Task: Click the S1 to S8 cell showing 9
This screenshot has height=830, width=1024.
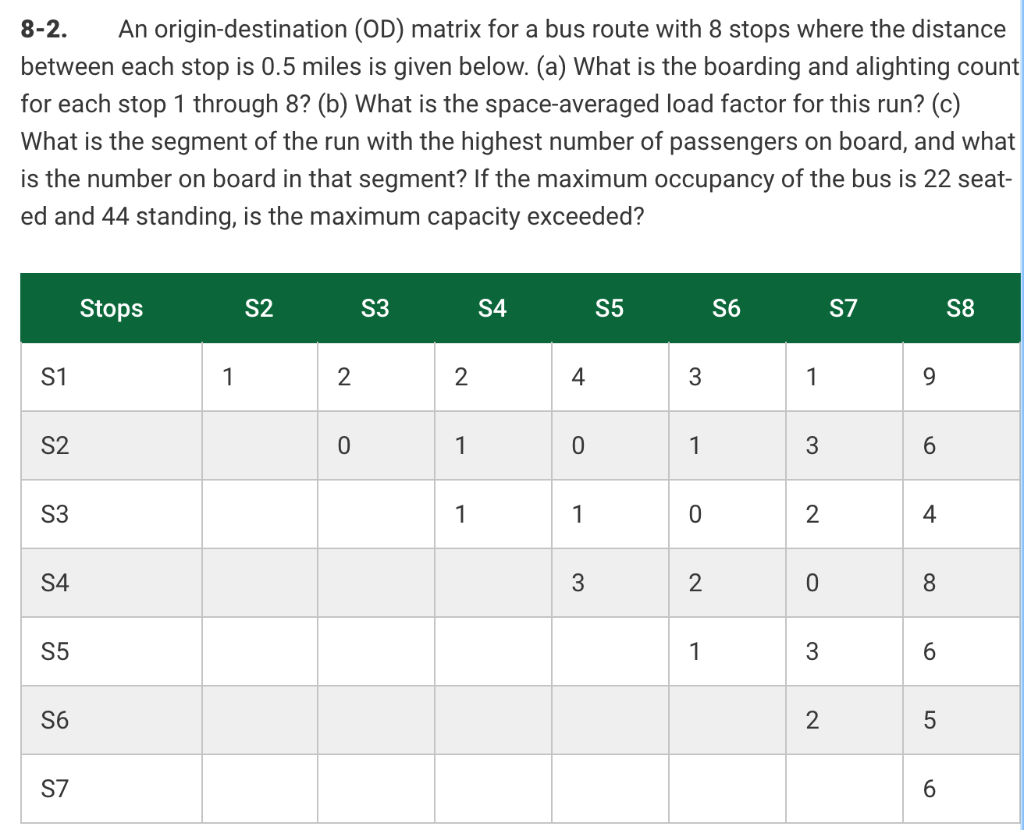Action: [x=961, y=377]
